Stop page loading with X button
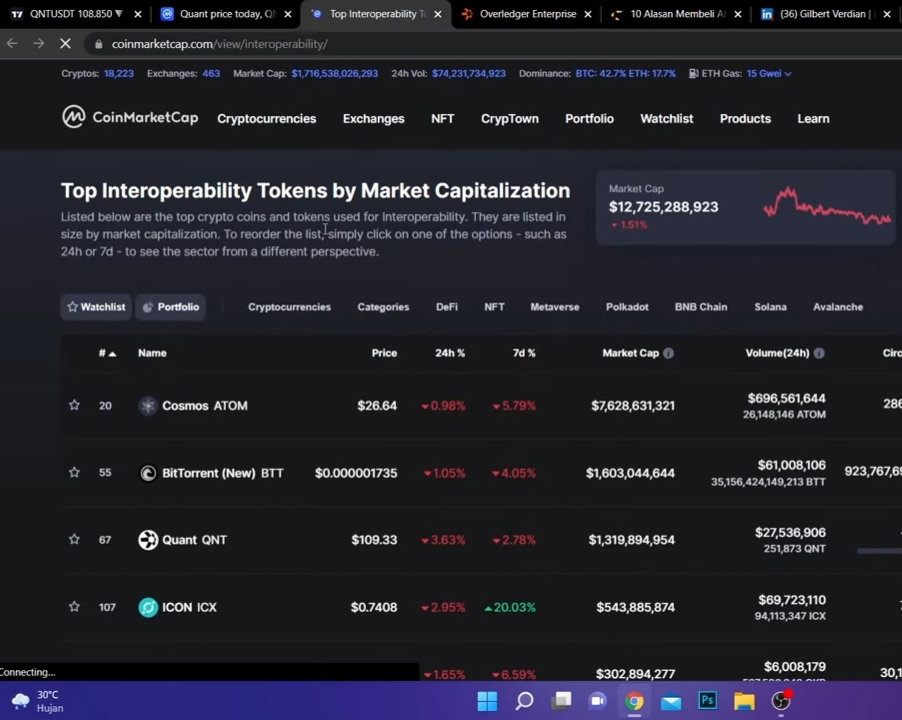 click(65, 44)
